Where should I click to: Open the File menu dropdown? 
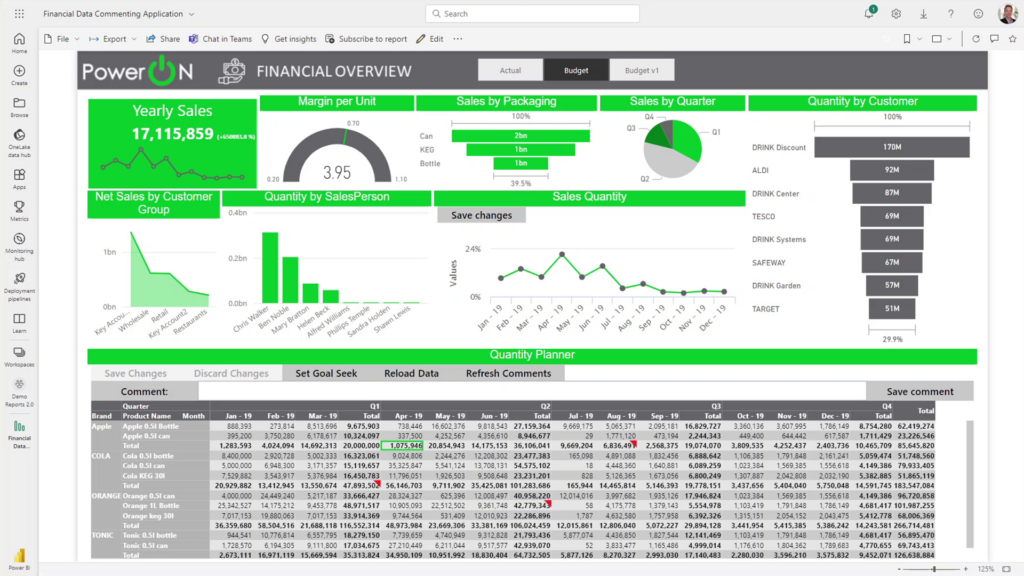pos(62,39)
